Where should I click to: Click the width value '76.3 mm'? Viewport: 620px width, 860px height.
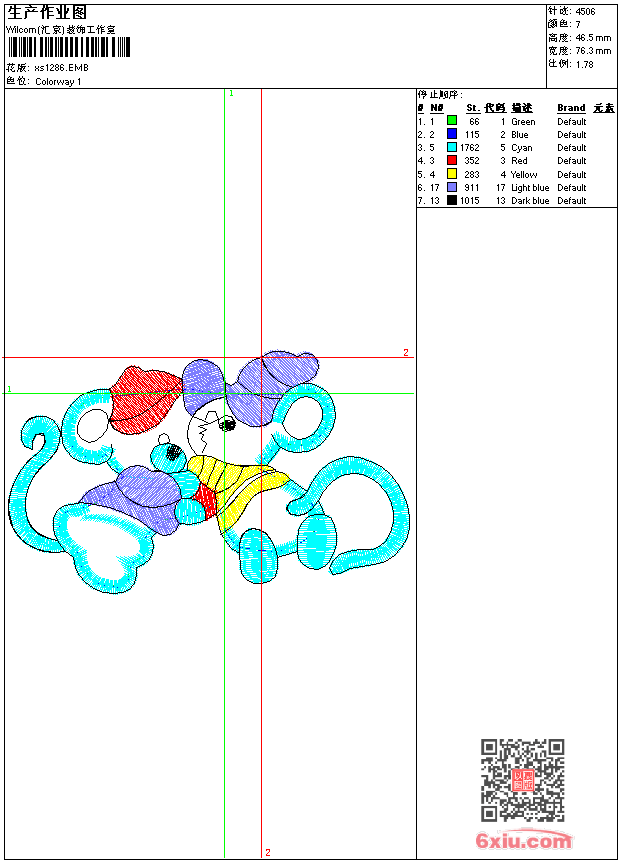coord(593,51)
